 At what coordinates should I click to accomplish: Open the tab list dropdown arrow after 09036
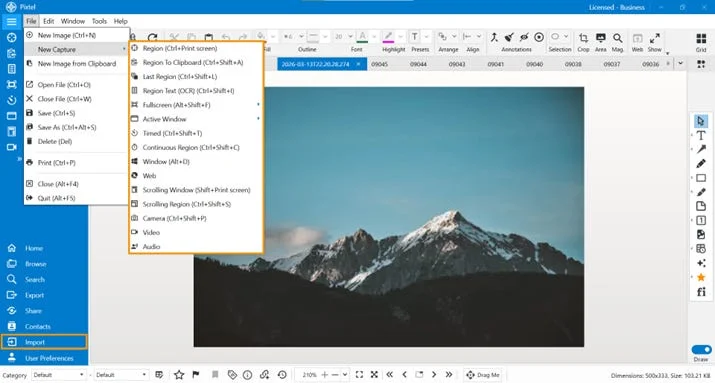[680, 64]
